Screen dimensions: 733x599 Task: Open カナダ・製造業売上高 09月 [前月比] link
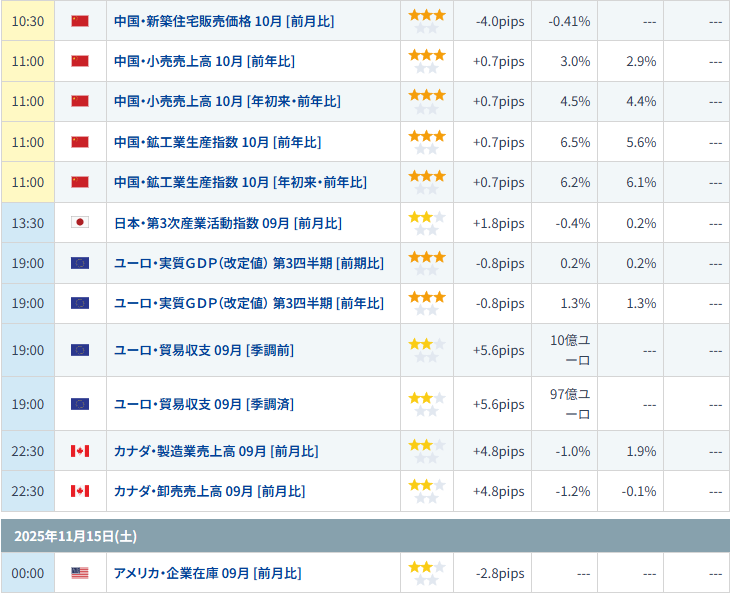(x=215, y=451)
